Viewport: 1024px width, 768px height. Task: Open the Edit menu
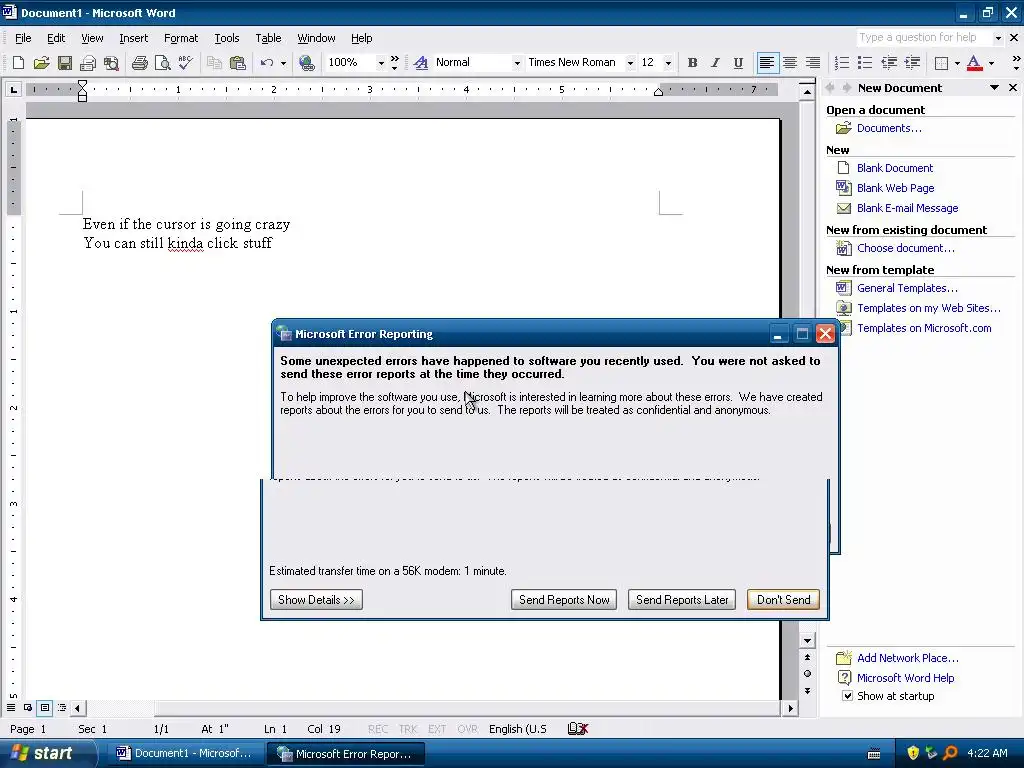[56, 38]
